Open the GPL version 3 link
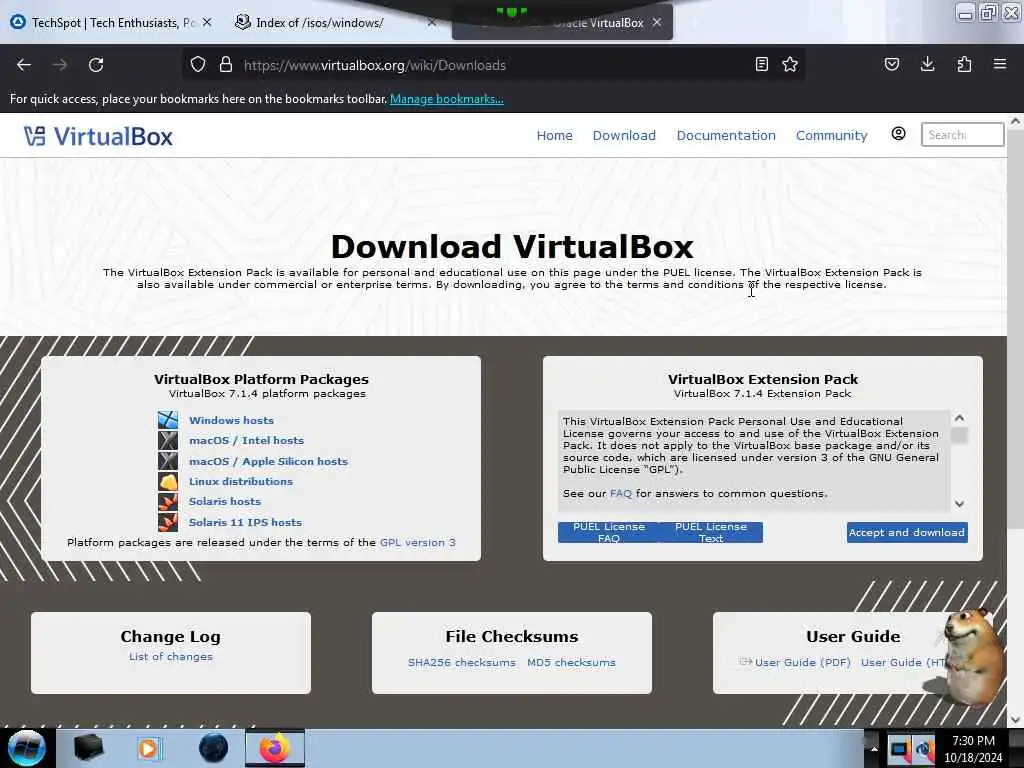The height and width of the screenshot is (768, 1024). [x=418, y=542]
